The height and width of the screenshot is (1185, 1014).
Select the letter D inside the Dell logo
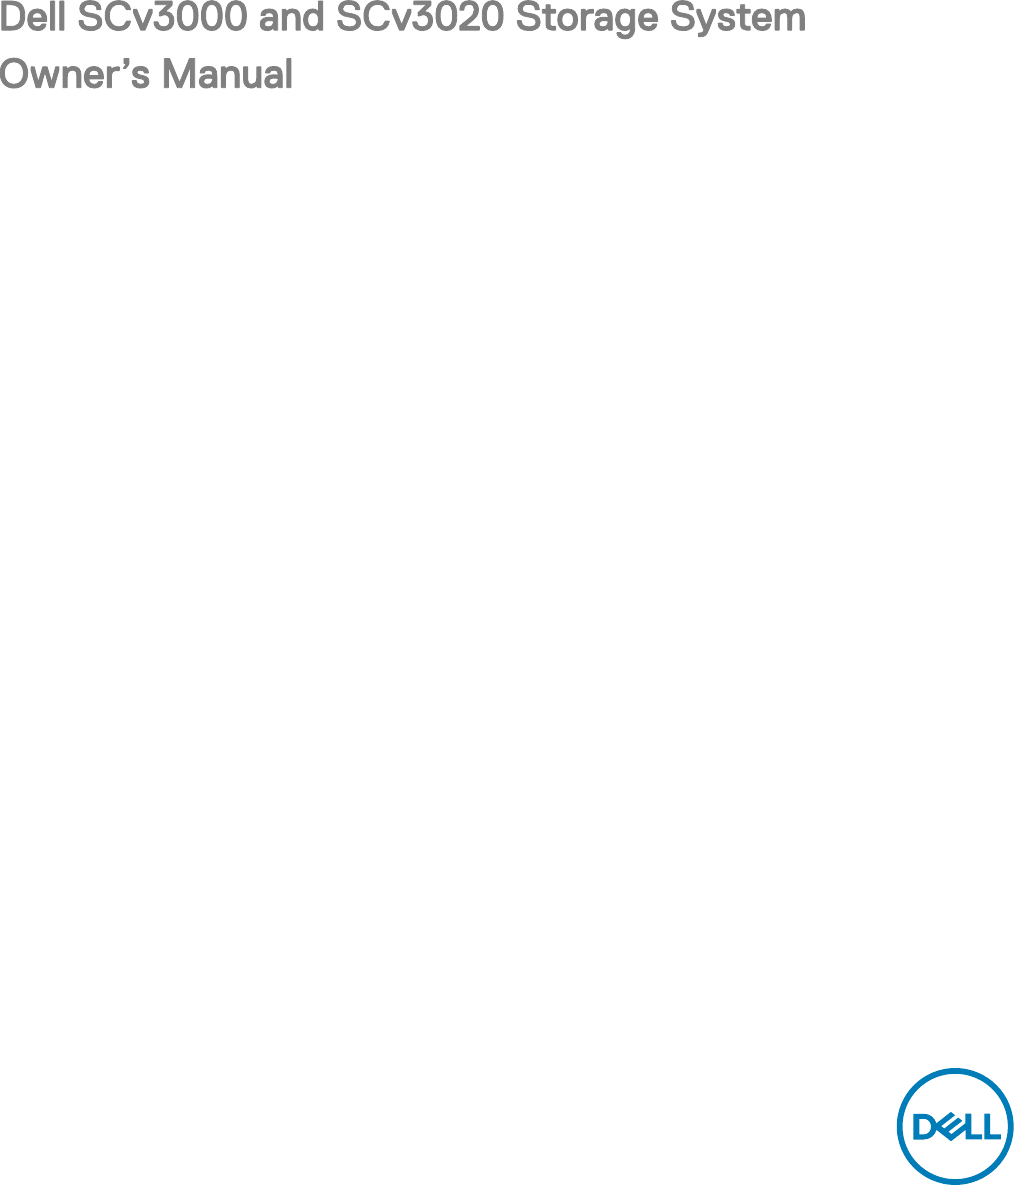point(925,1127)
